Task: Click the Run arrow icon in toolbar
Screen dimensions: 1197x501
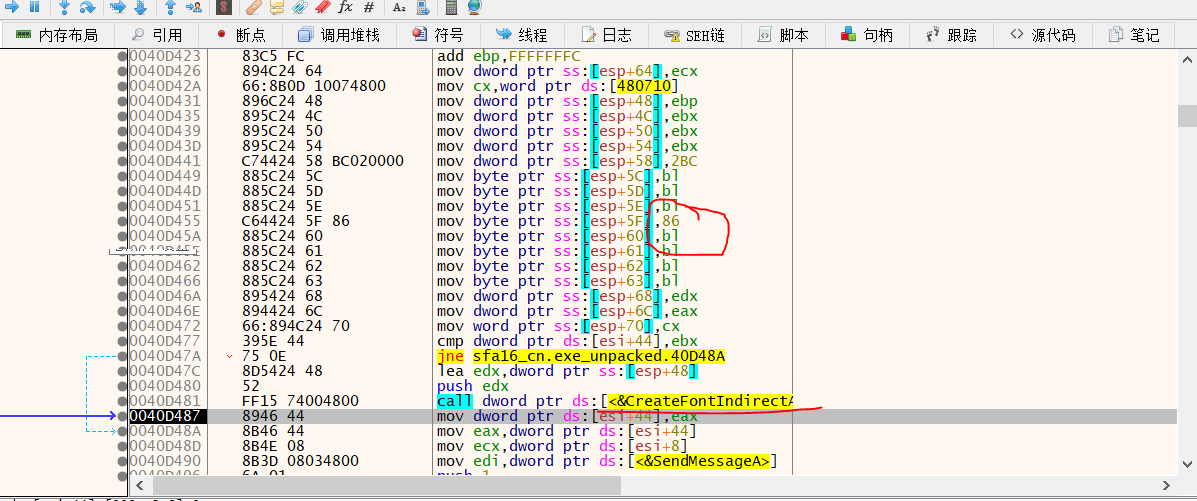Action: click(10, 6)
